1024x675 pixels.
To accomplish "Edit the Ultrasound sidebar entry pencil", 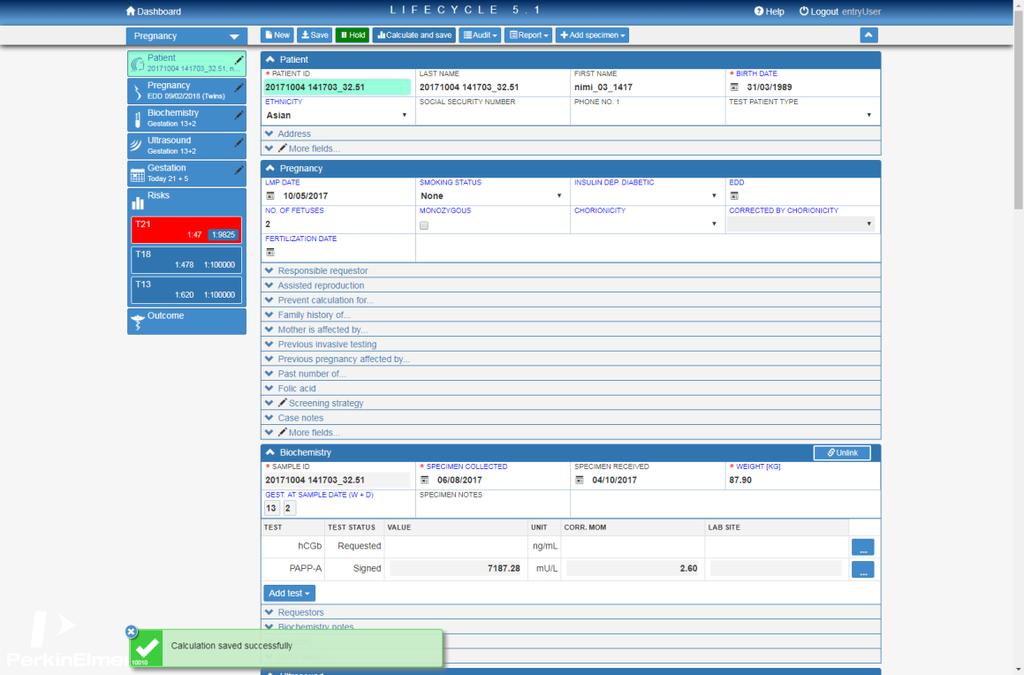I will click(x=239, y=142).
